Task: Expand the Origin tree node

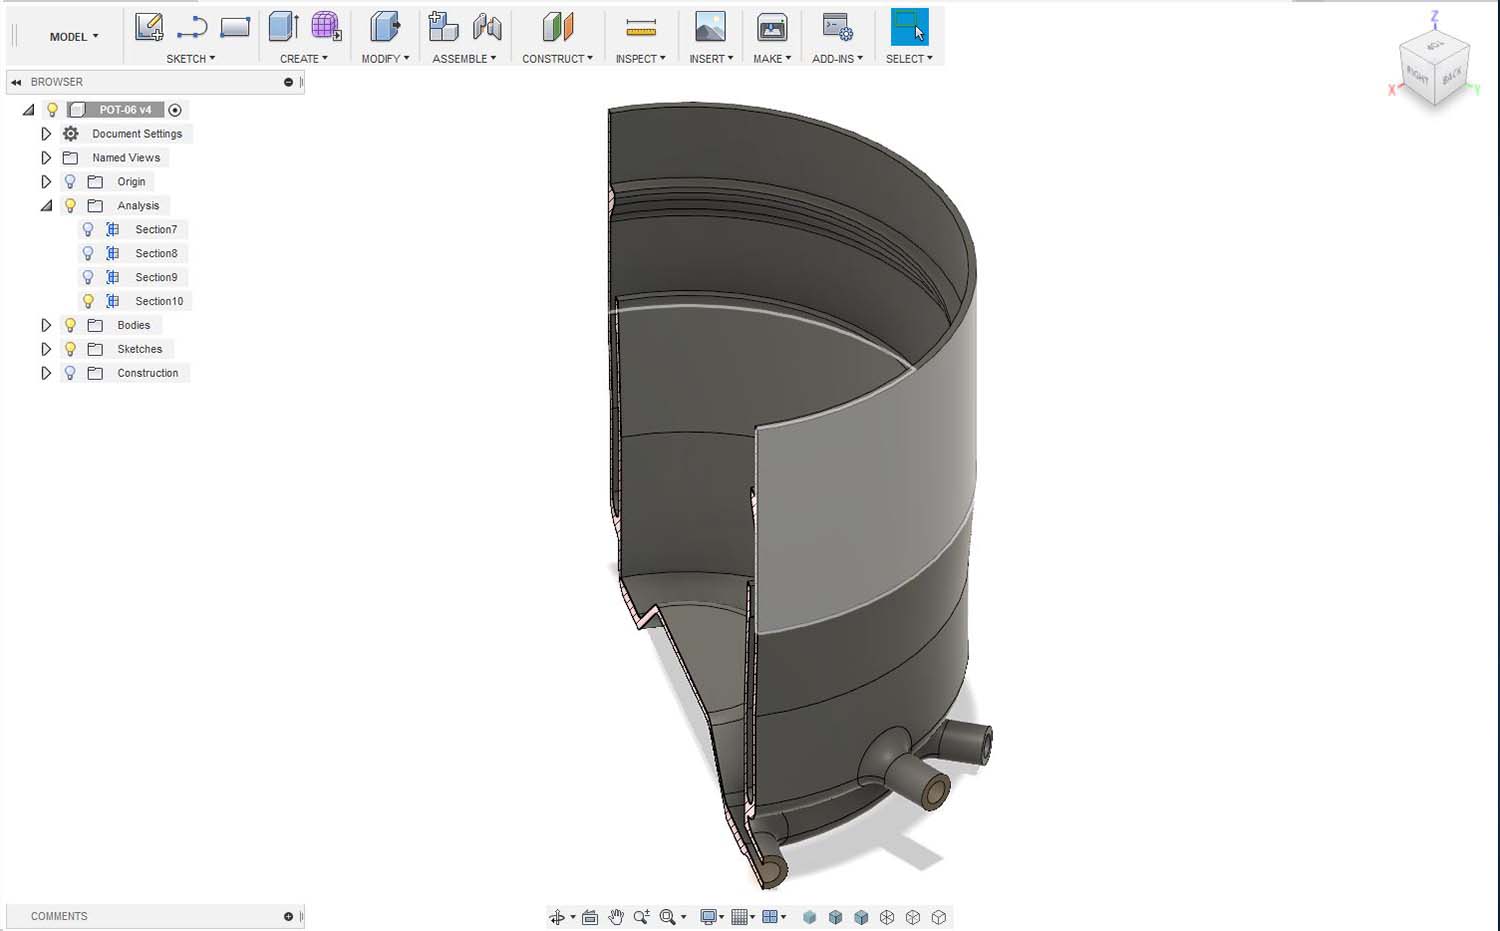Action: click(x=46, y=181)
